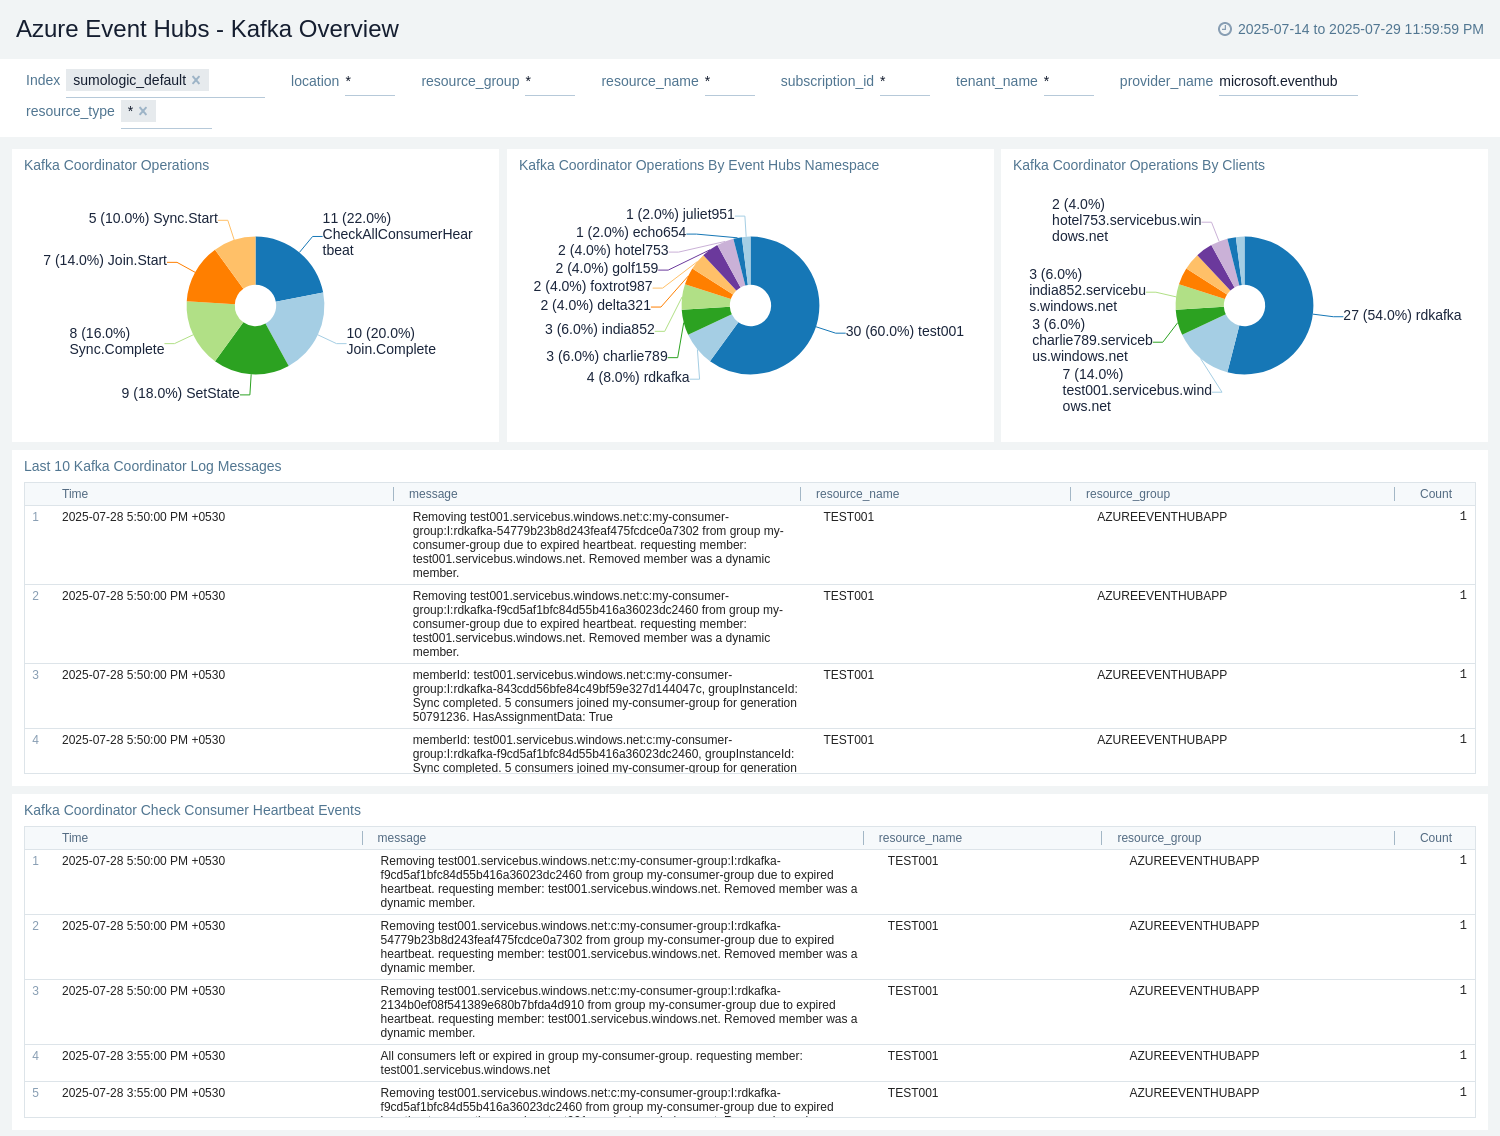Edit the resource_name filter field
Screen dimensions: 1500x1136
(730, 81)
